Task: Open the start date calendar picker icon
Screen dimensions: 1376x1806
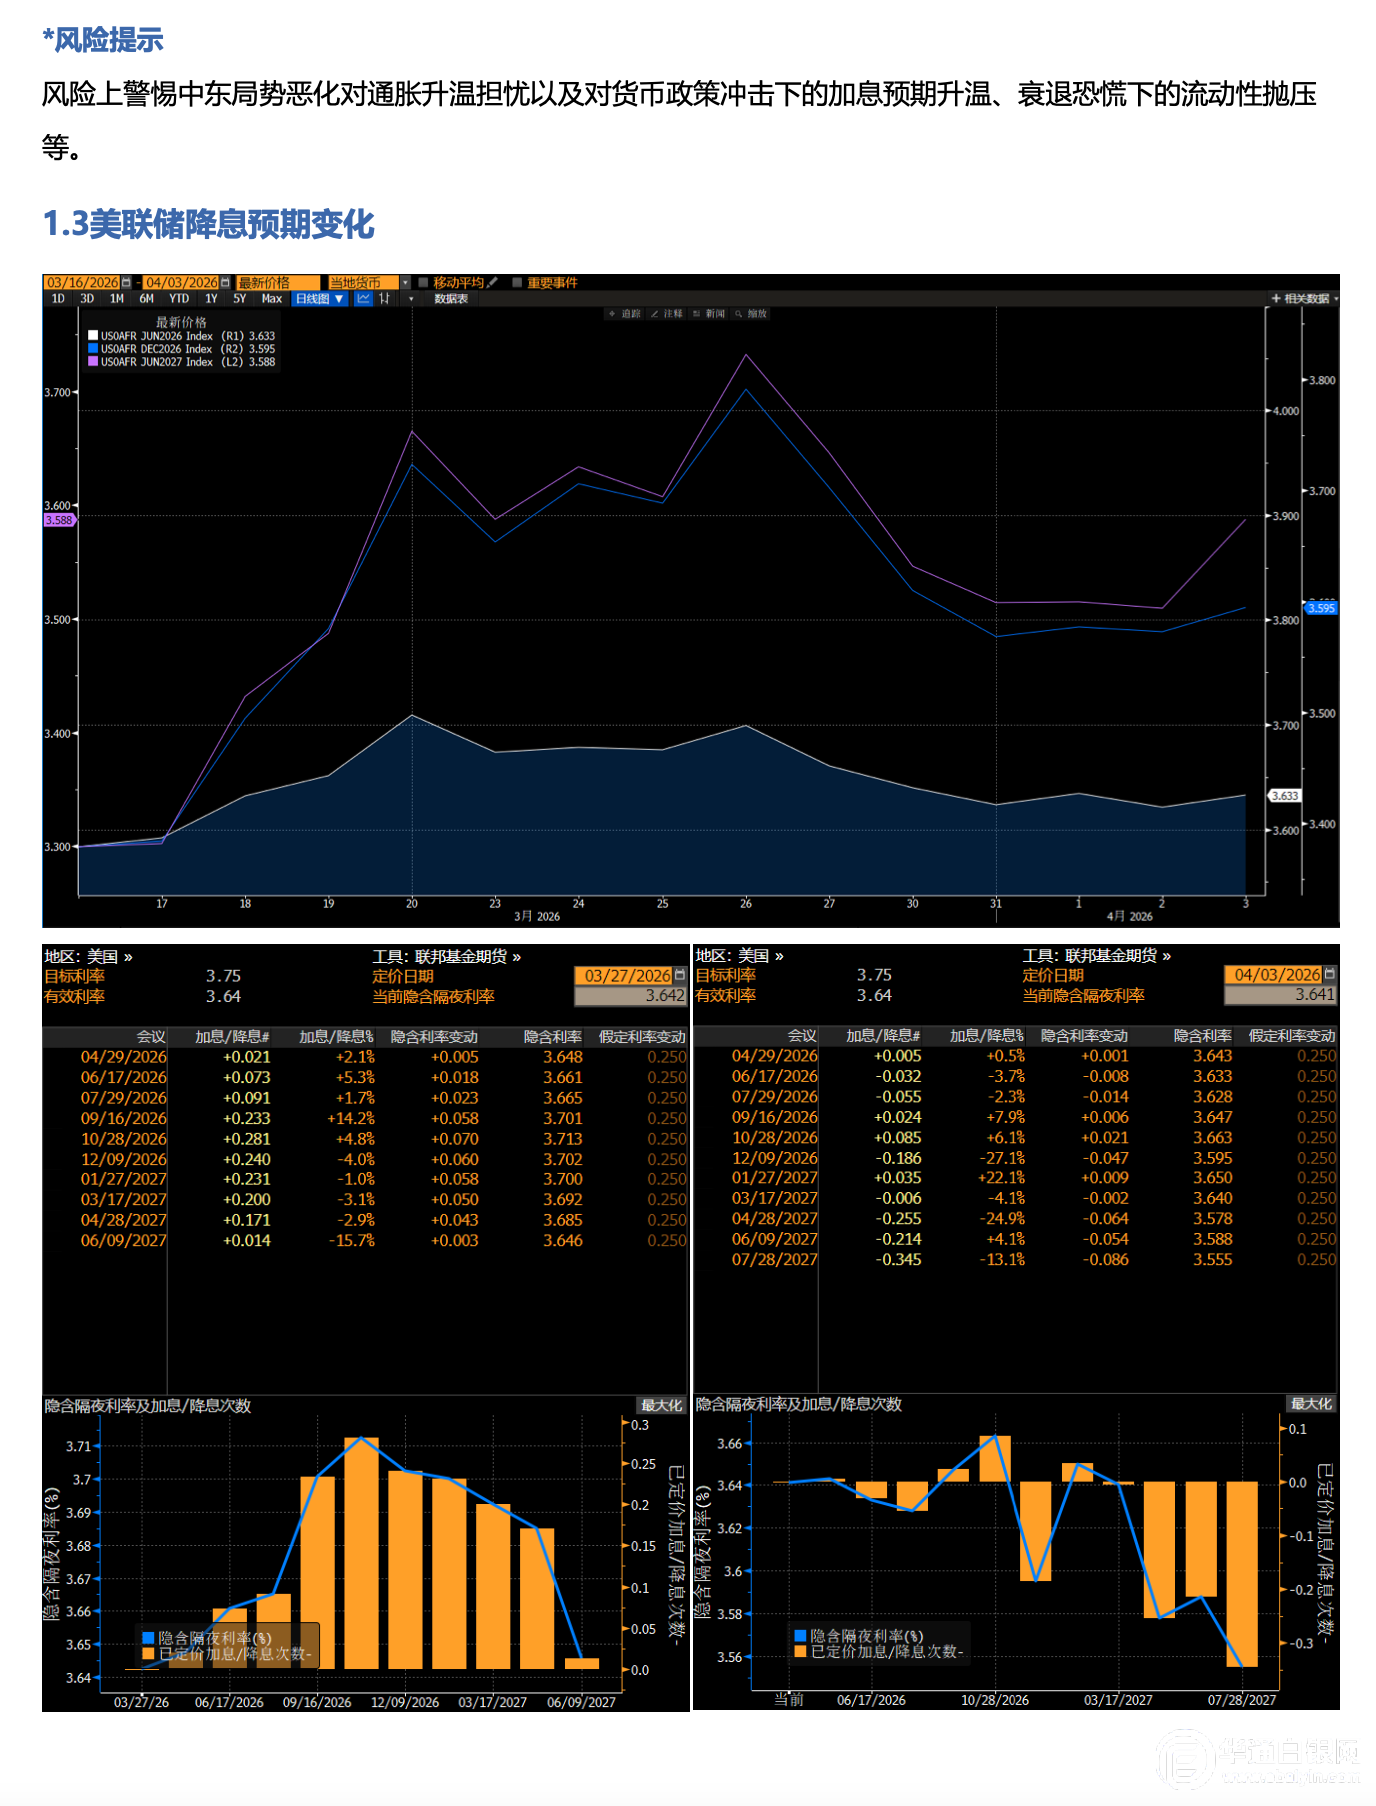Action: 126,283
